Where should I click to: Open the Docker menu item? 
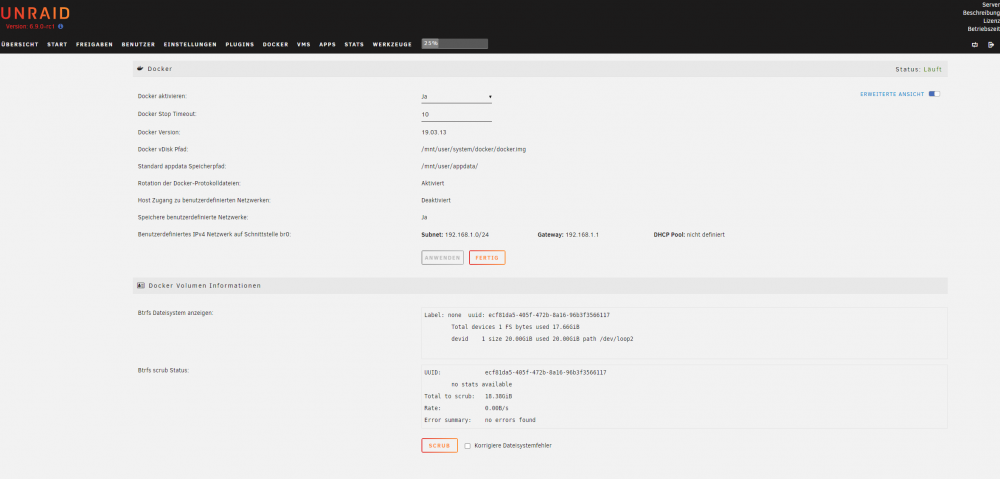(x=276, y=45)
